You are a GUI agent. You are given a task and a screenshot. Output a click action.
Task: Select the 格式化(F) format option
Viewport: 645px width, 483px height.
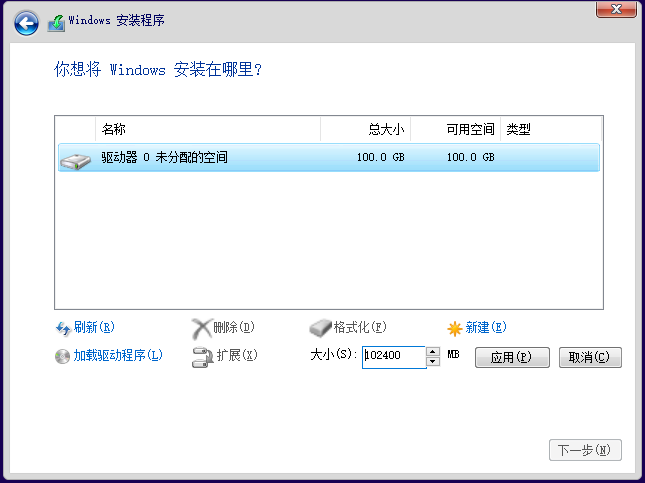point(360,327)
